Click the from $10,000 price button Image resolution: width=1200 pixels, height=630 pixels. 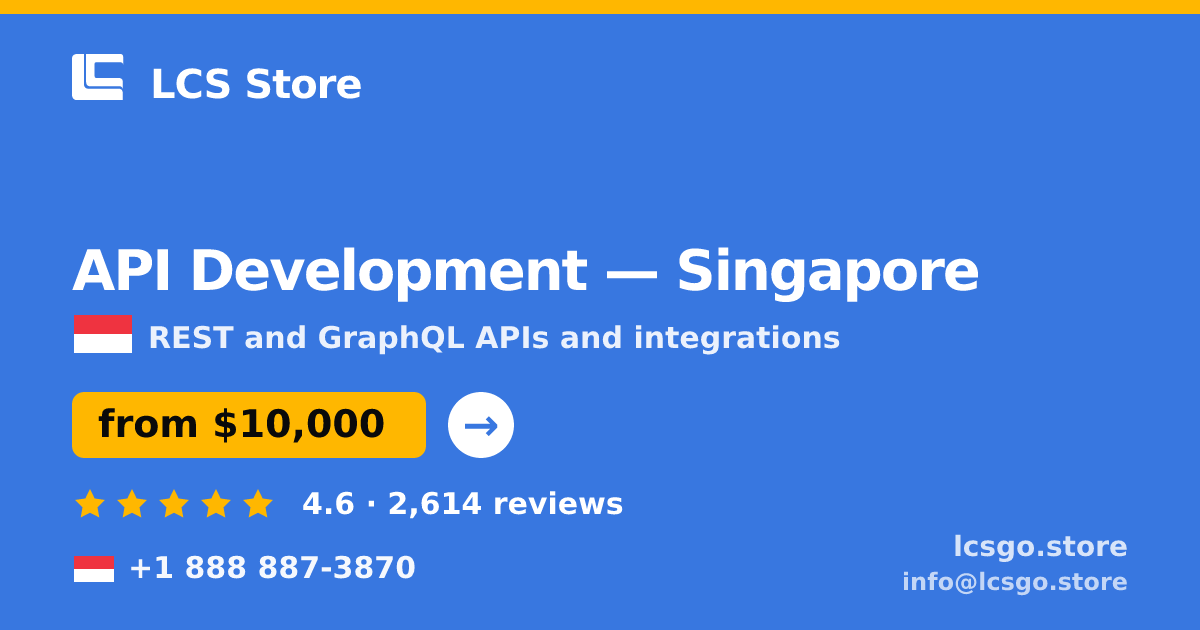[x=249, y=425]
